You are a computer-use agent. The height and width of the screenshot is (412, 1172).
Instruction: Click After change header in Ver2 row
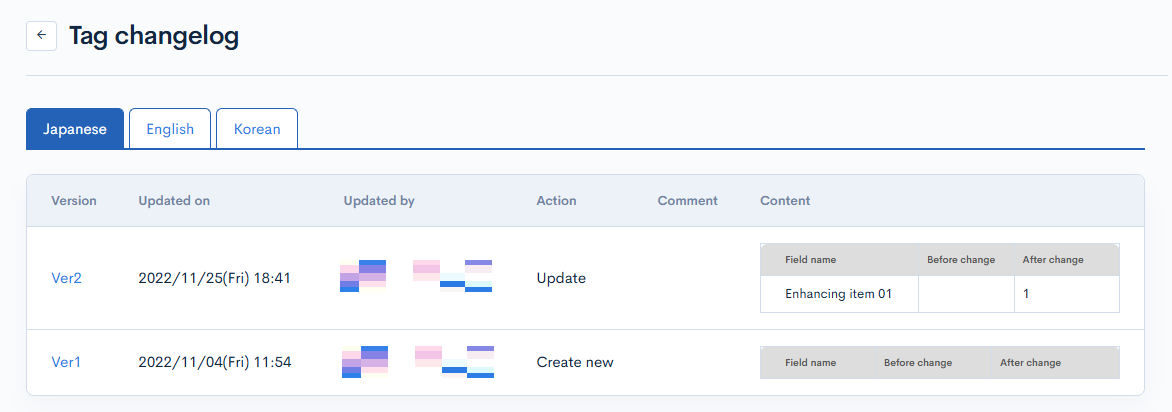tap(1052, 259)
